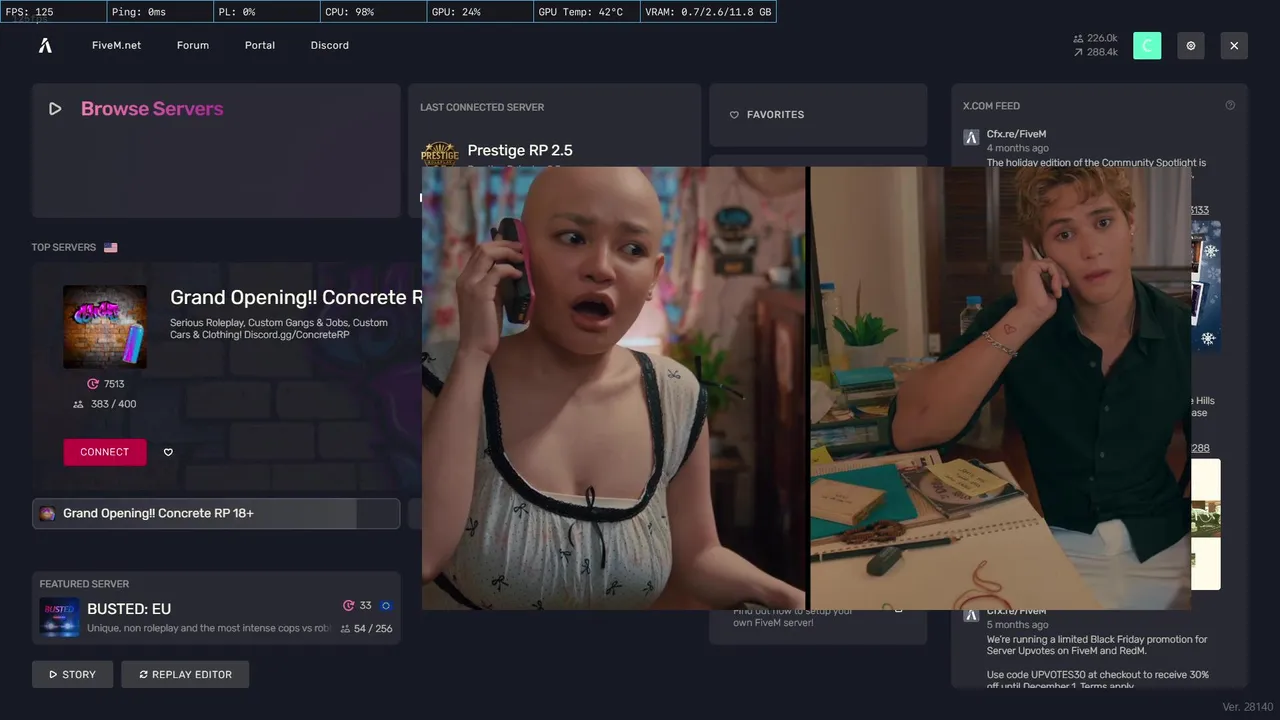Click the heart icon next to Favorites
This screenshot has width=1280, height=720.
tap(734, 115)
